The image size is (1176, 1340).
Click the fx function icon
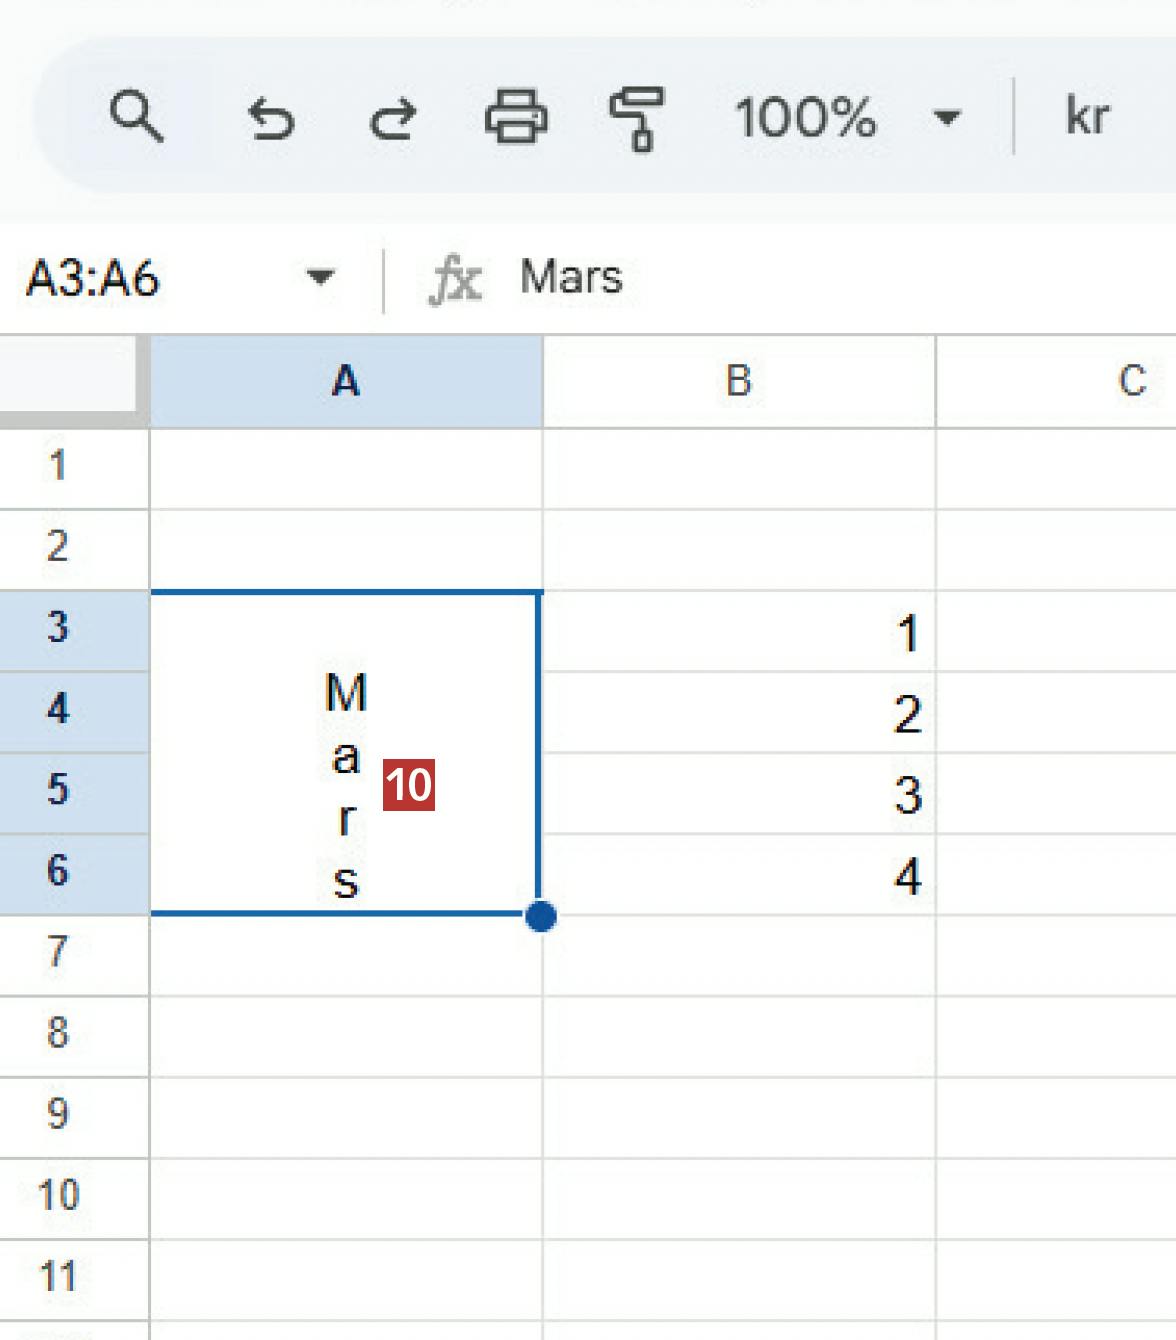[x=455, y=278]
